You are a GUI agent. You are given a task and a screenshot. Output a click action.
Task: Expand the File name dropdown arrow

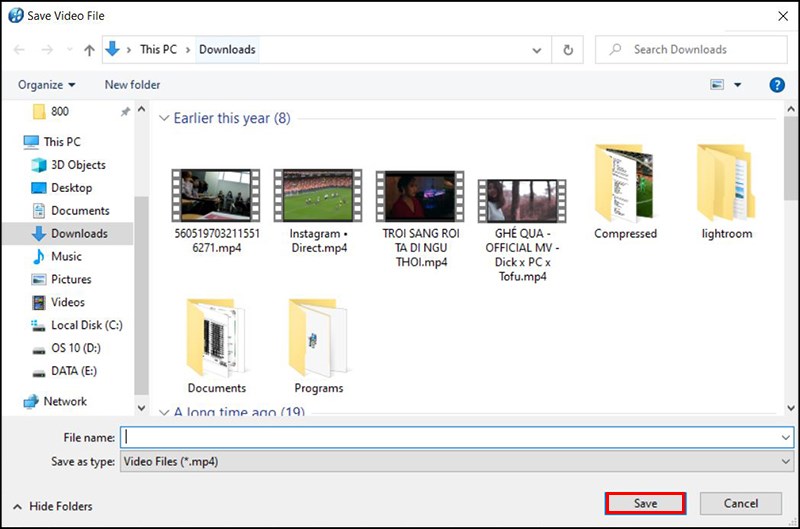785,437
